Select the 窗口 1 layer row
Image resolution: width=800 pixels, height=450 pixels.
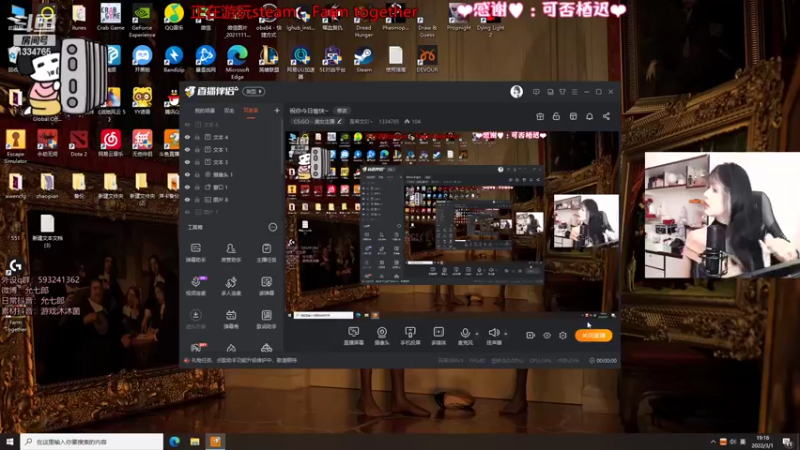click(x=233, y=187)
